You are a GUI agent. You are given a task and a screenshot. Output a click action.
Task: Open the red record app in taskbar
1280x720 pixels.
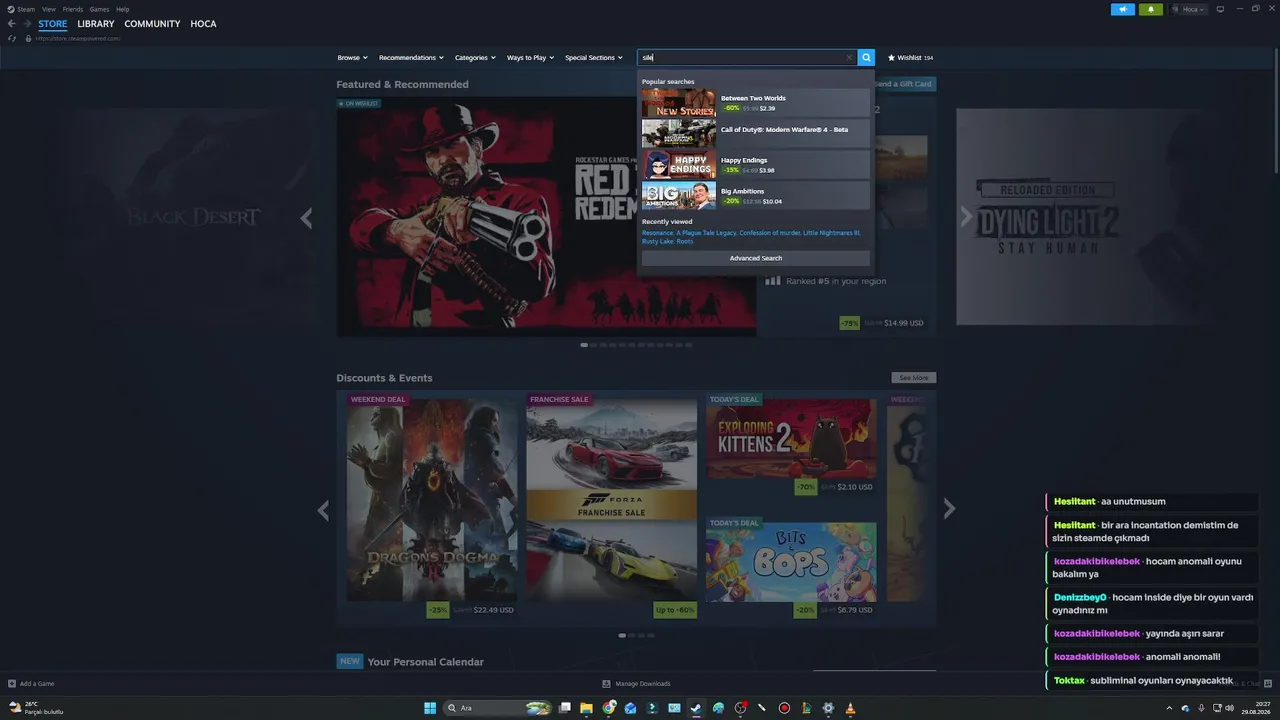click(x=784, y=708)
